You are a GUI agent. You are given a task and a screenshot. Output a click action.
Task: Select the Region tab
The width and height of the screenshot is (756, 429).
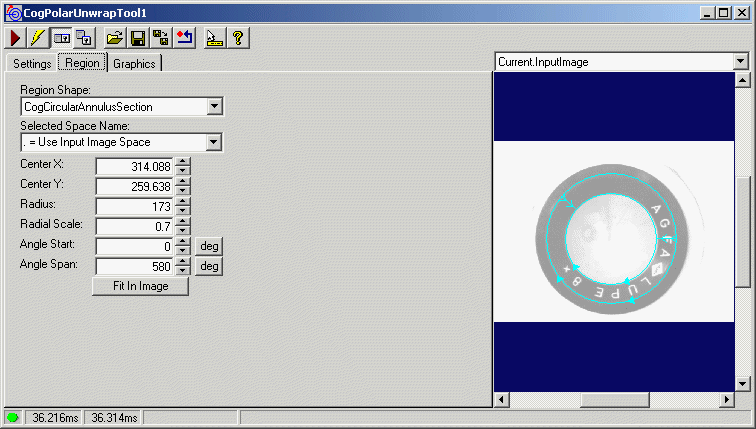(x=82, y=63)
